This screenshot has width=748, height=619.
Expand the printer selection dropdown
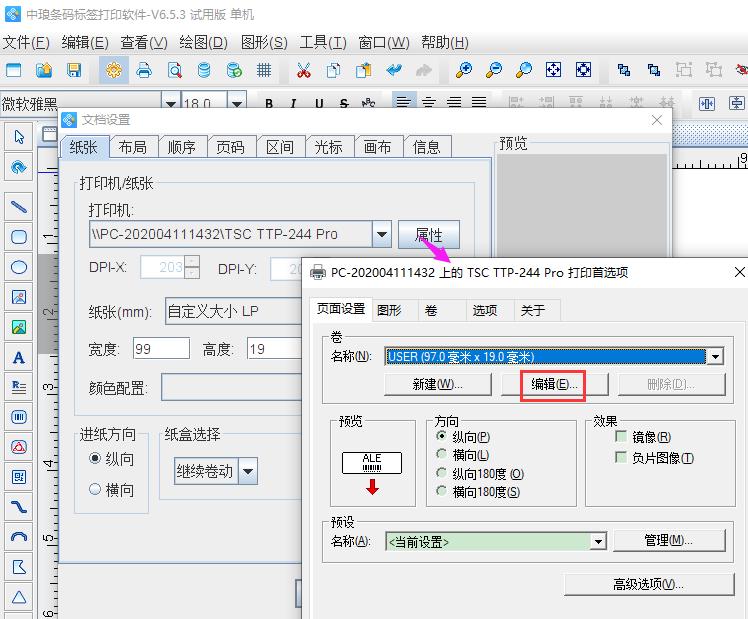(382, 234)
